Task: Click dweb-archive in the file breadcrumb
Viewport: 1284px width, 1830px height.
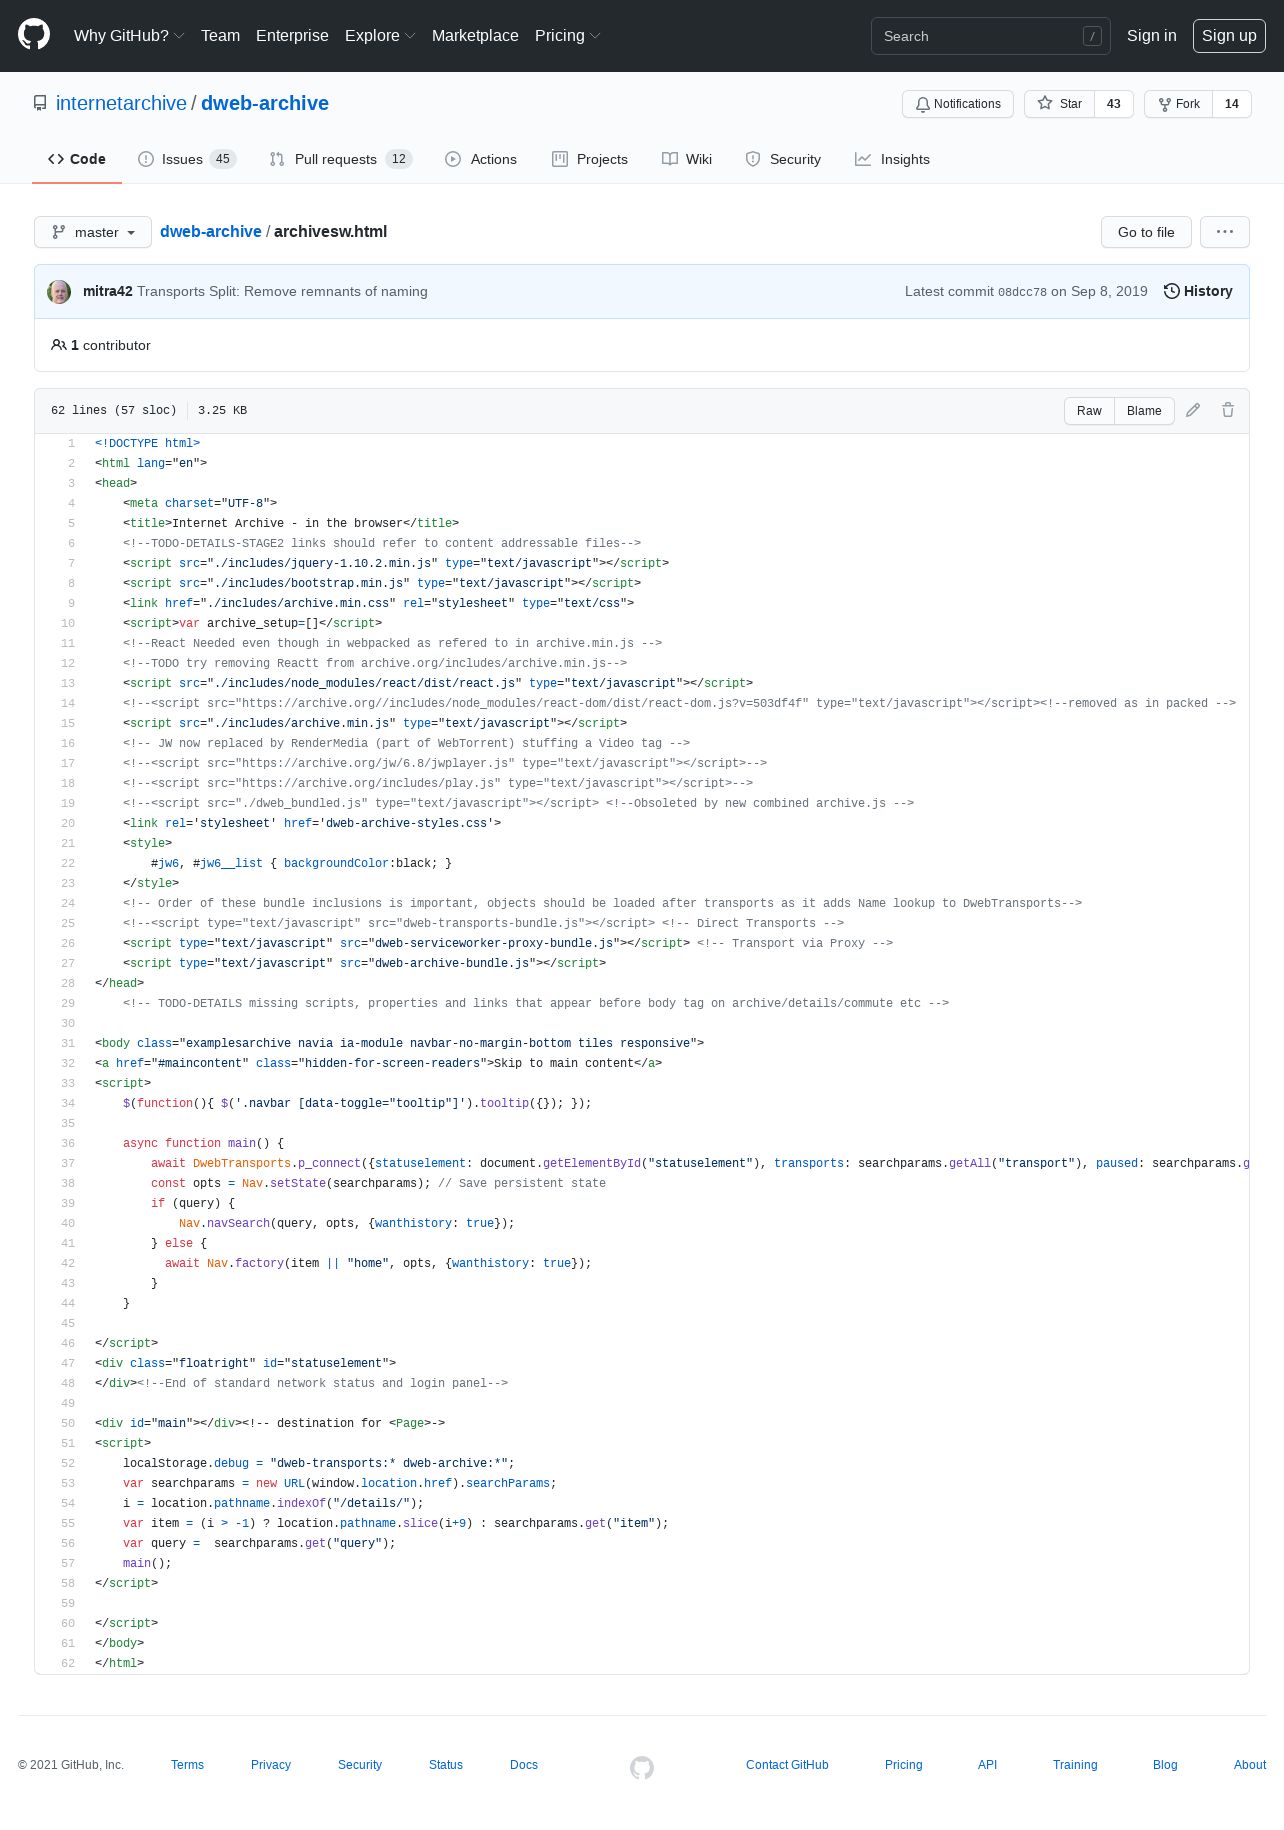Action: pyautogui.click(x=211, y=231)
